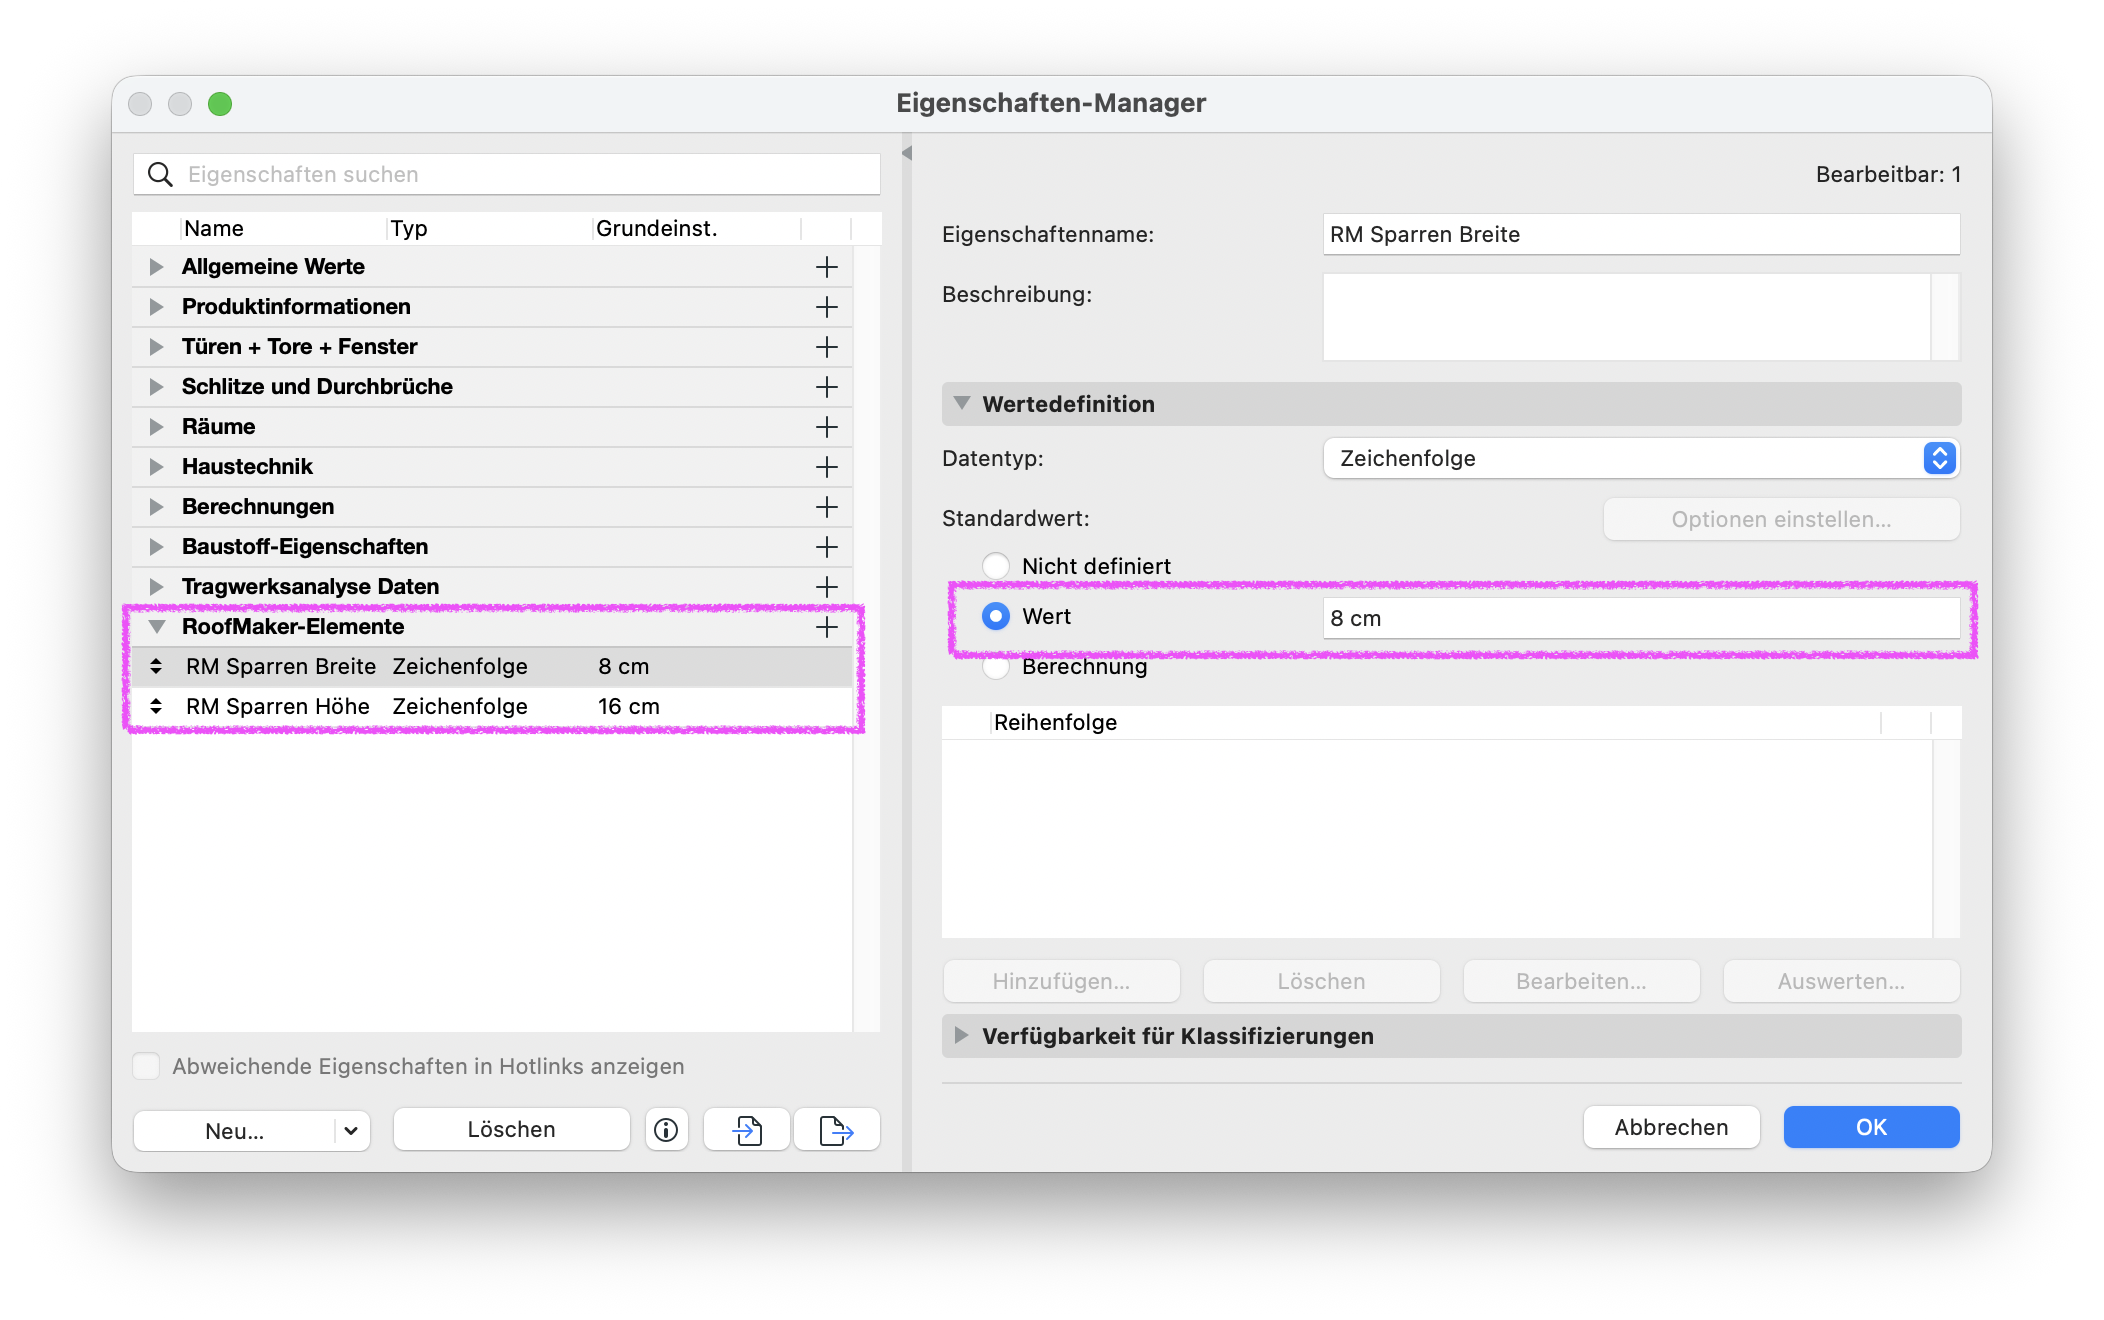Image resolution: width=2104 pixels, height=1320 pixels.
Task: Confirm with the OK button
Action: tap(1871, 1127)
